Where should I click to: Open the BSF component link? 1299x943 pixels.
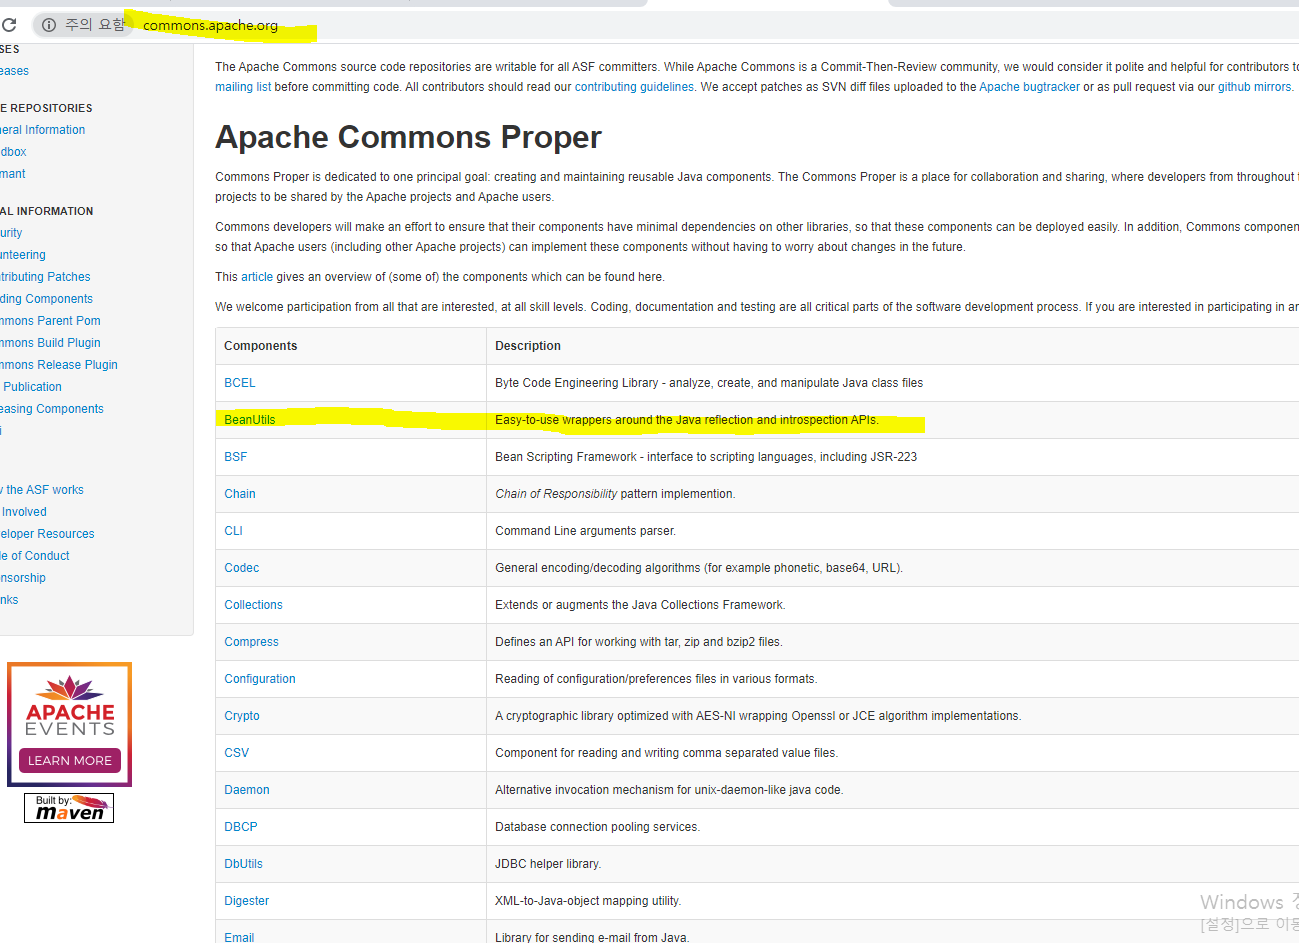tap(236, 457)
